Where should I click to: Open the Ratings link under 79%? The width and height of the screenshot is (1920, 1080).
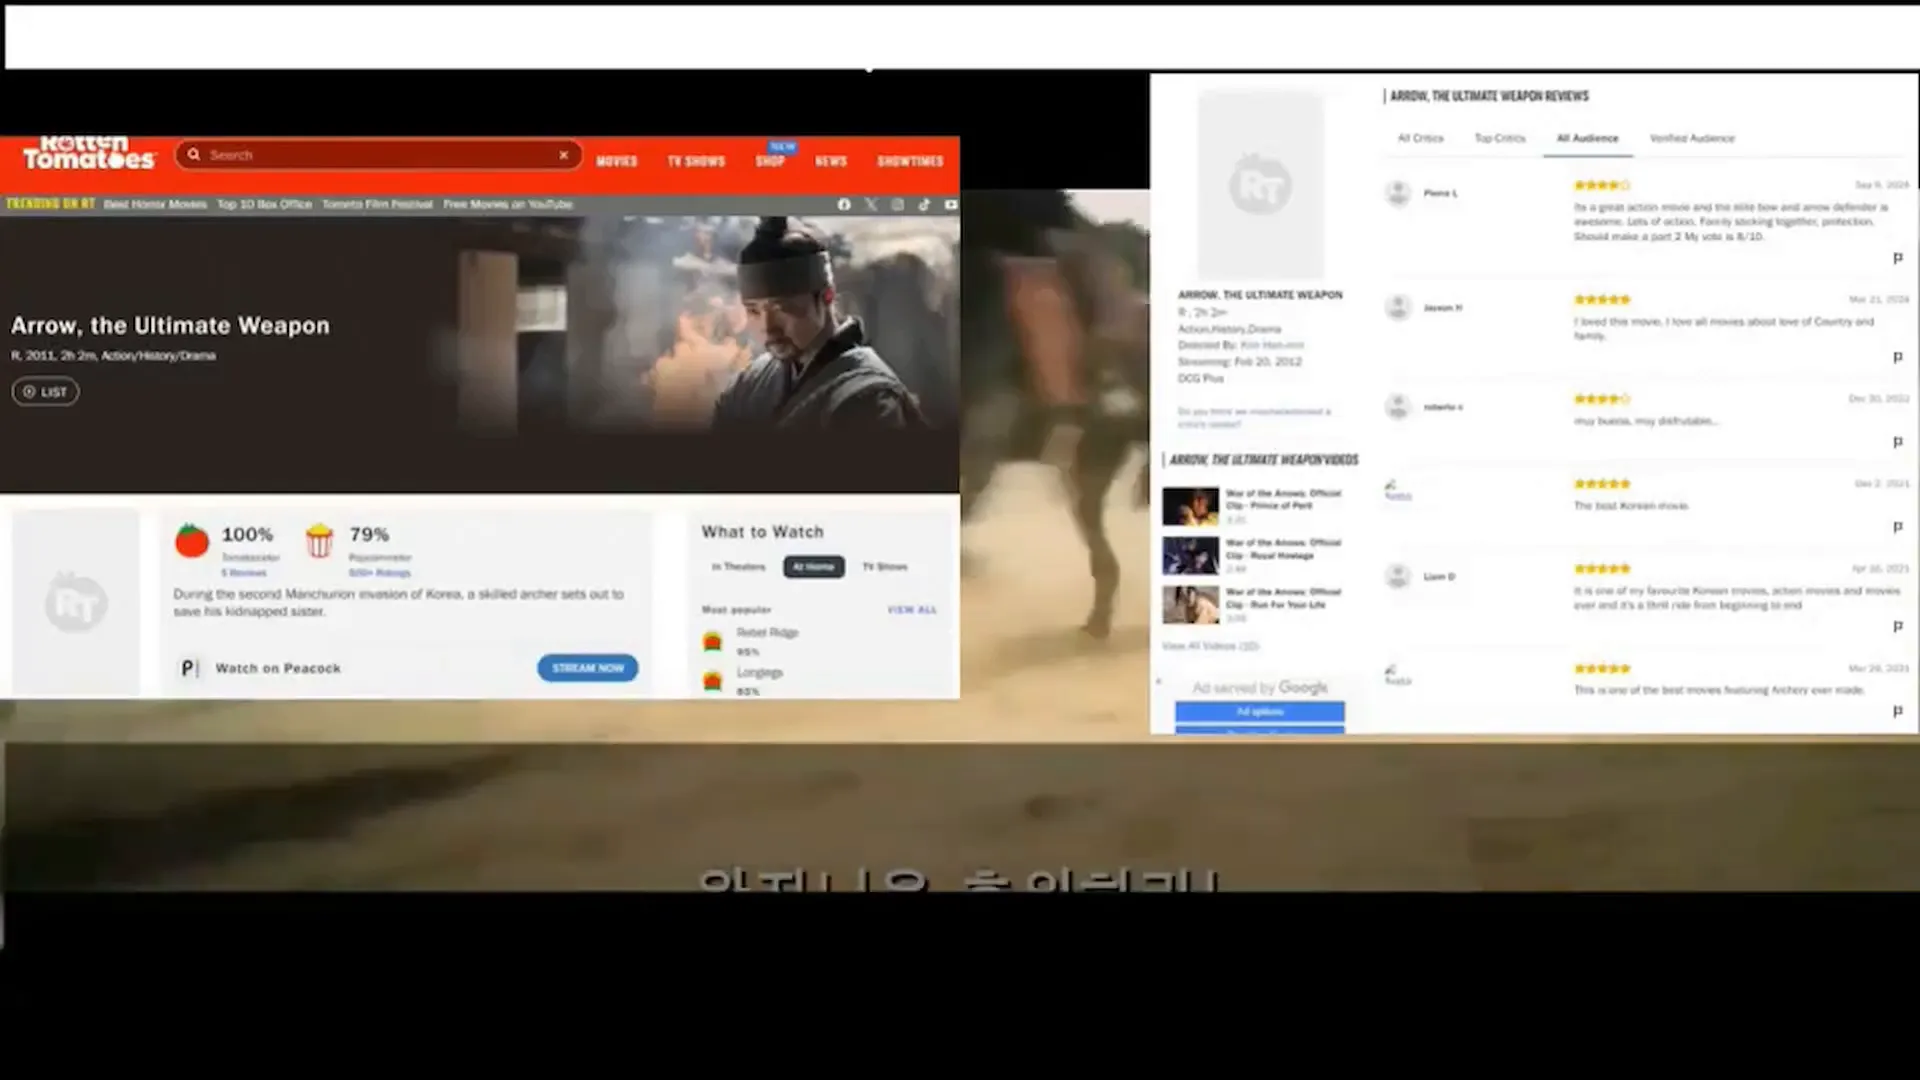pos(379,573)
